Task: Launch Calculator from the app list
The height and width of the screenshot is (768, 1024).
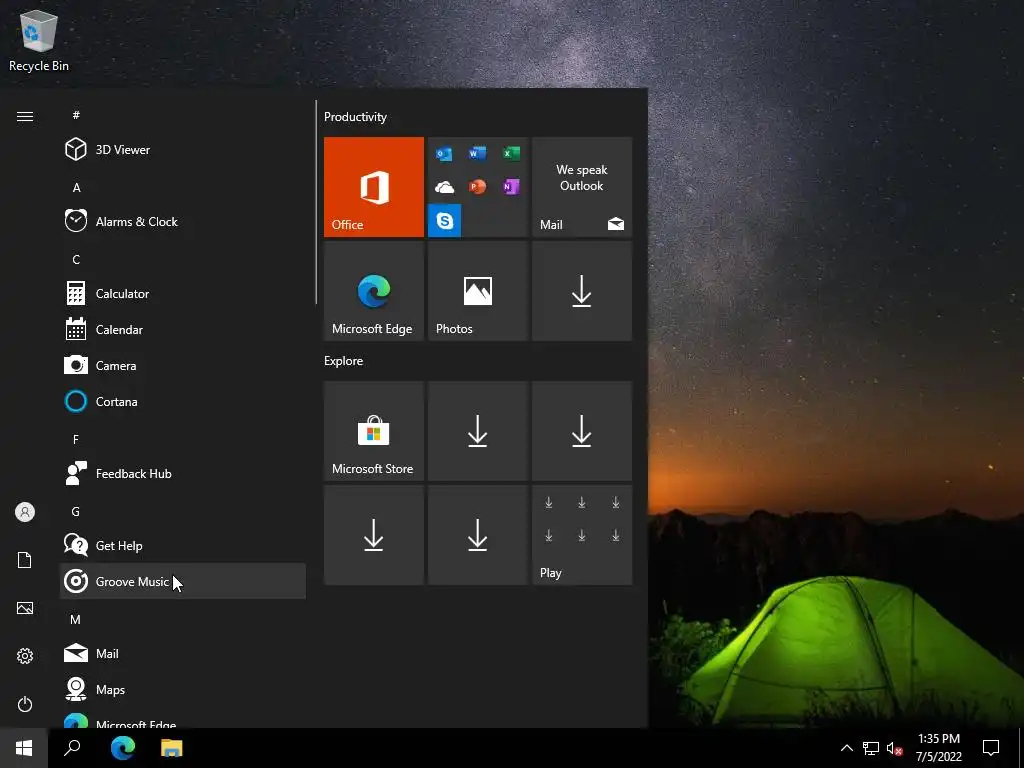Action: pos(183,294)
